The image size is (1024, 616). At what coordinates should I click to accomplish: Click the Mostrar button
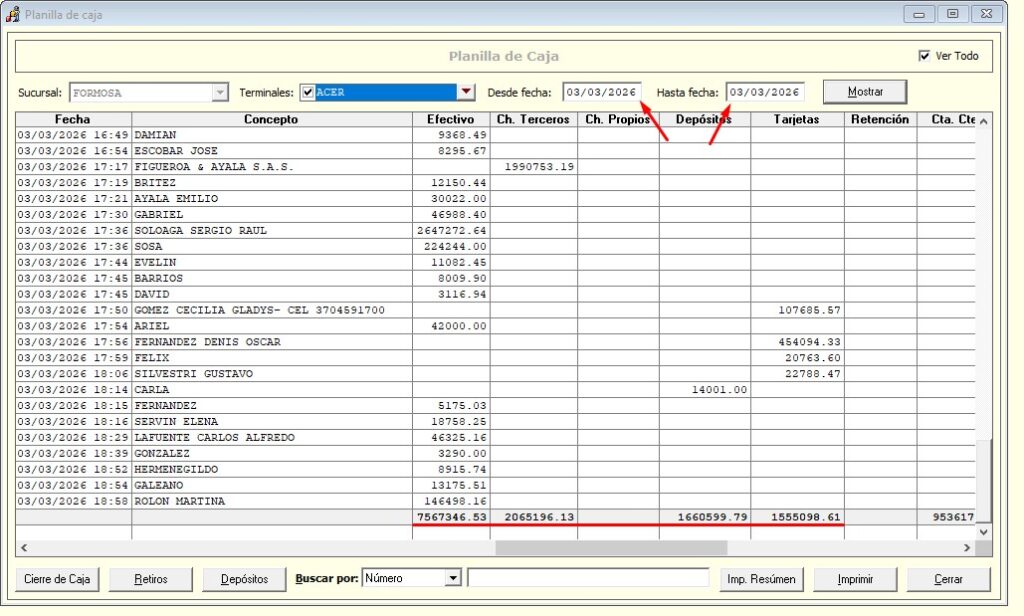[x=864, y=92]
